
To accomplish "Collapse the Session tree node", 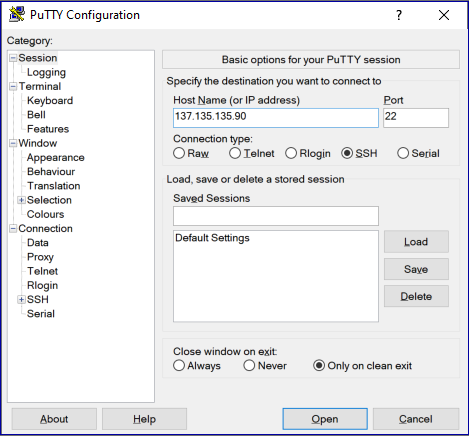I will coord(13,58).
